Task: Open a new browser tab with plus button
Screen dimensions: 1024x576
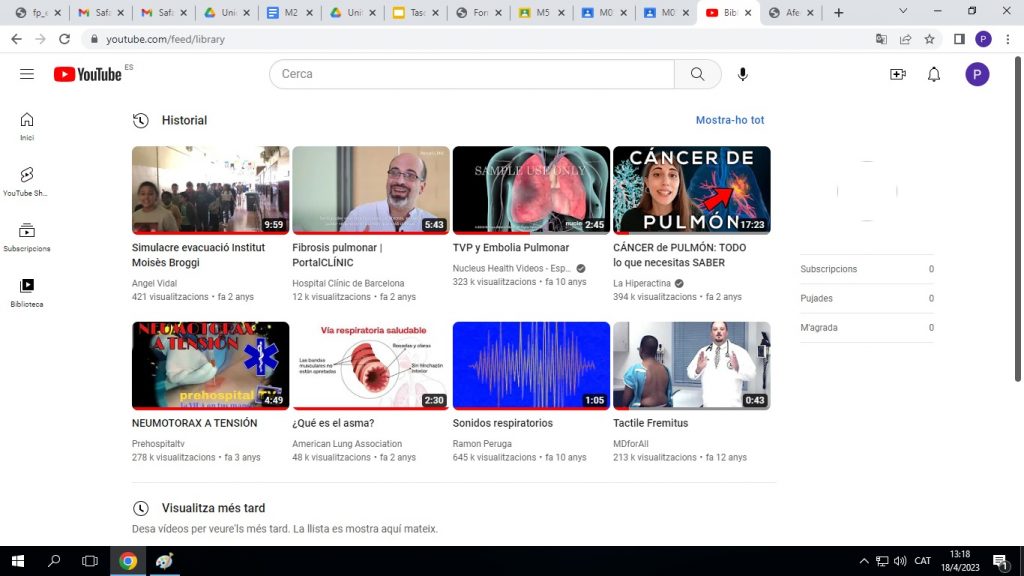Action: [x=838, y=13]
